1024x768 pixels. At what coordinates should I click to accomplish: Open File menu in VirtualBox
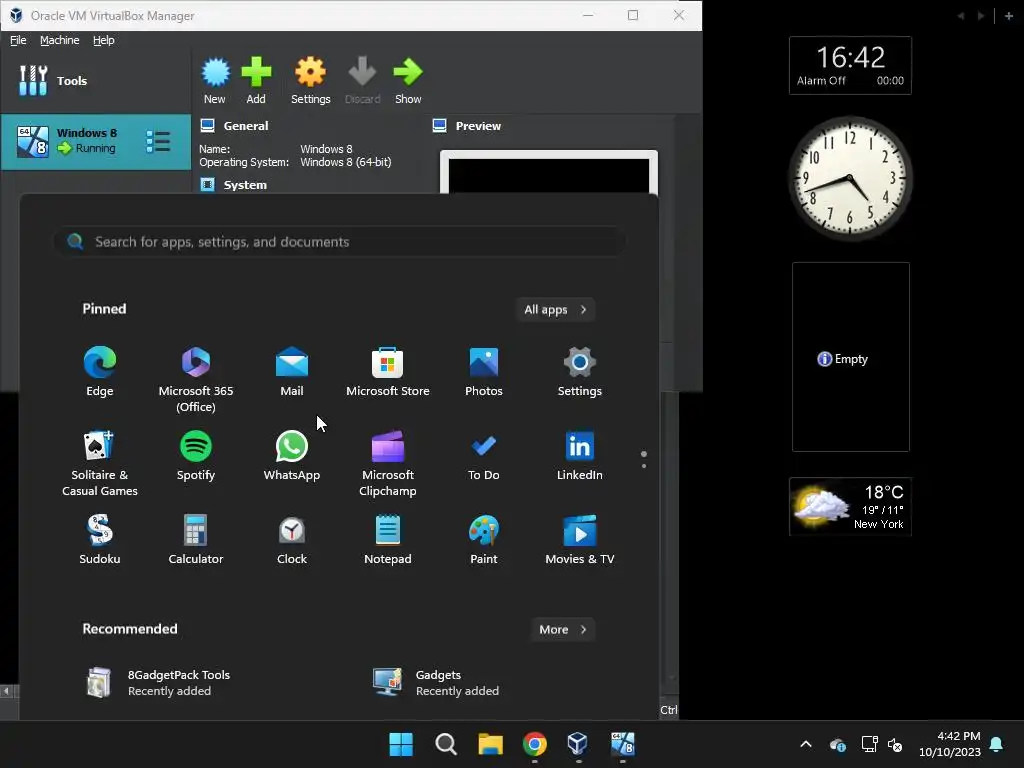click(x=18, y=40)
